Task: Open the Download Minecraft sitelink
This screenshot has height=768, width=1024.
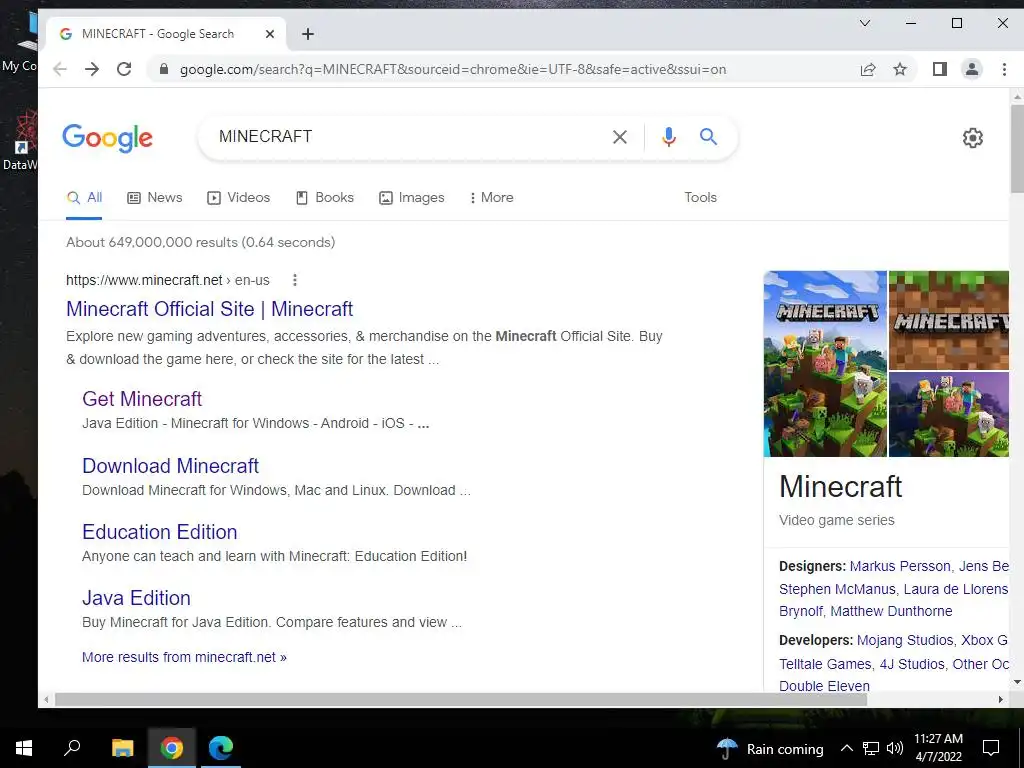Action: coord(170,466)
